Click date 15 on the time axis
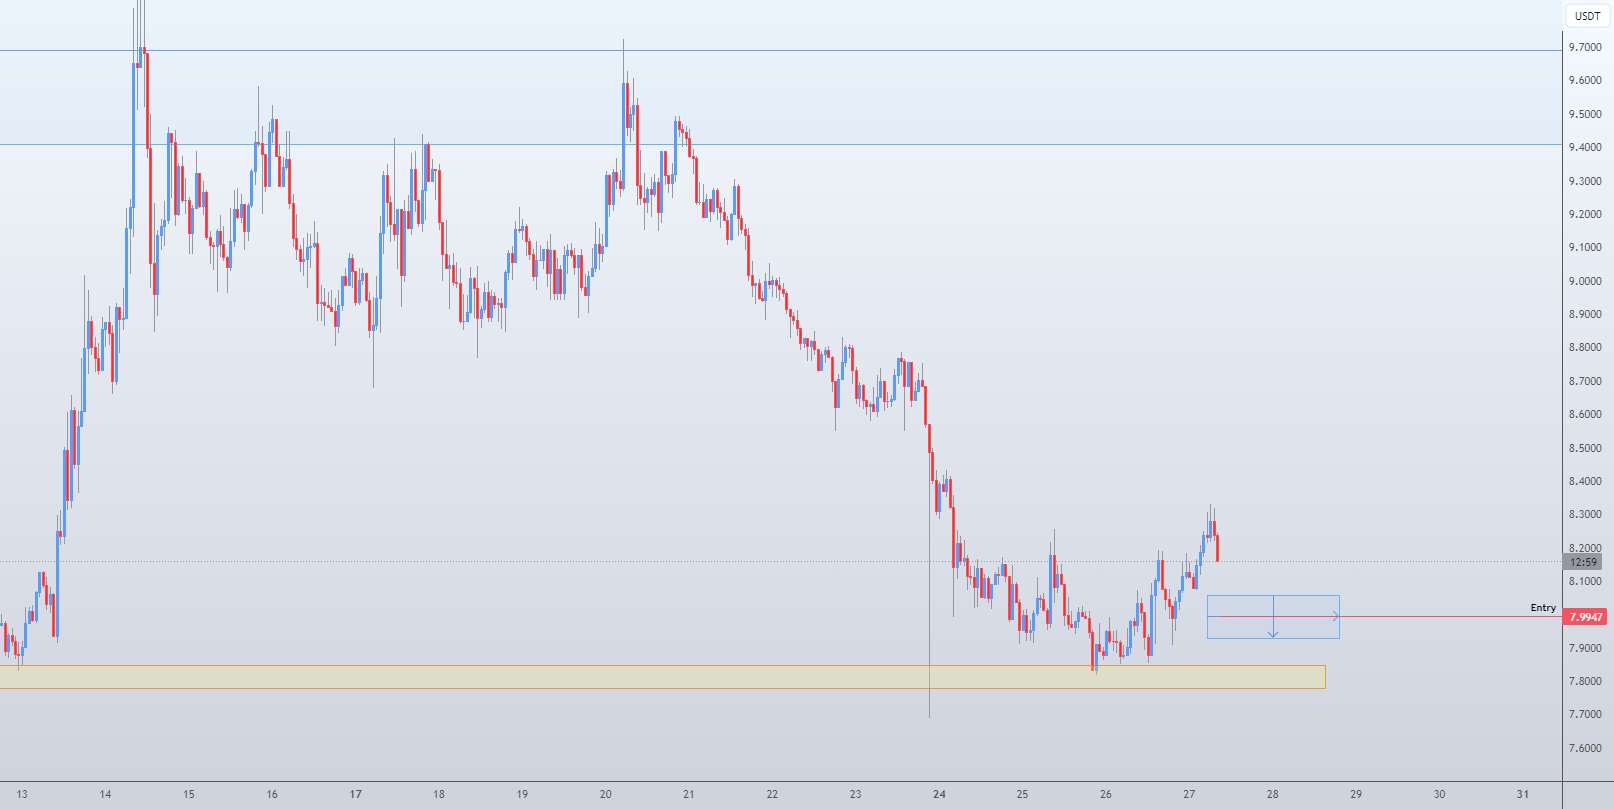 tap(189, 795)
